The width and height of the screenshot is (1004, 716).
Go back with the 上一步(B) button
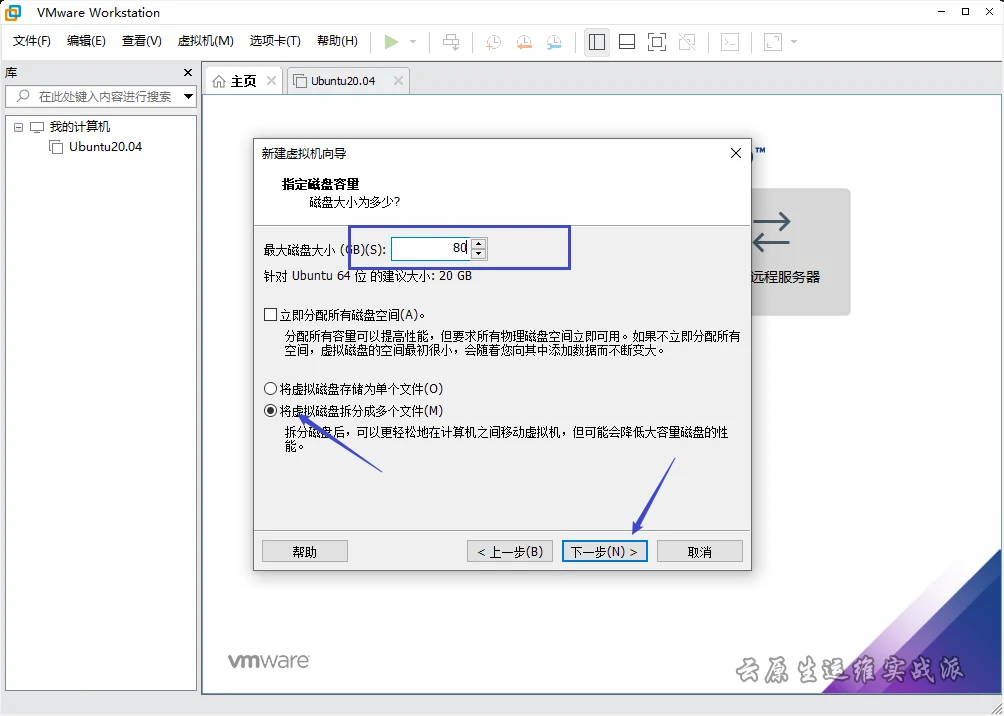coord(510,551)
